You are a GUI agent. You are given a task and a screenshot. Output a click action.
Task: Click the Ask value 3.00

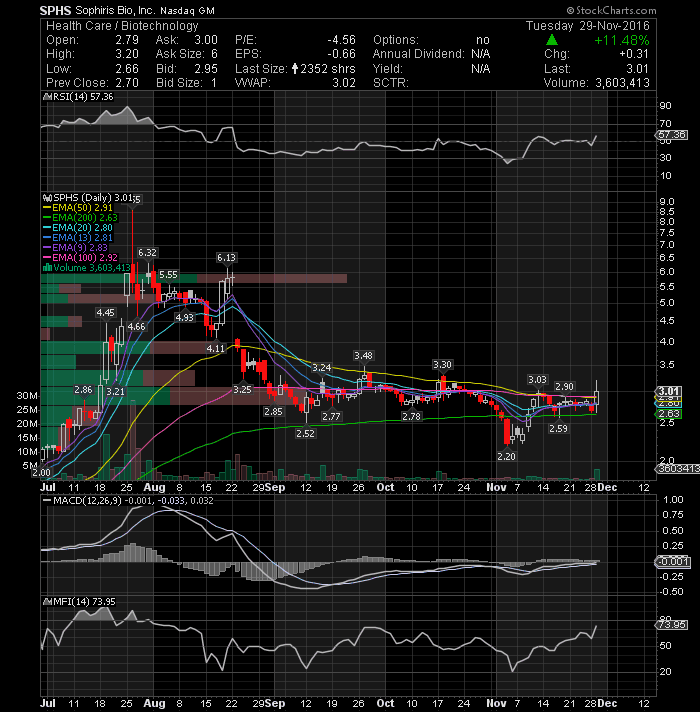[206, 40]
